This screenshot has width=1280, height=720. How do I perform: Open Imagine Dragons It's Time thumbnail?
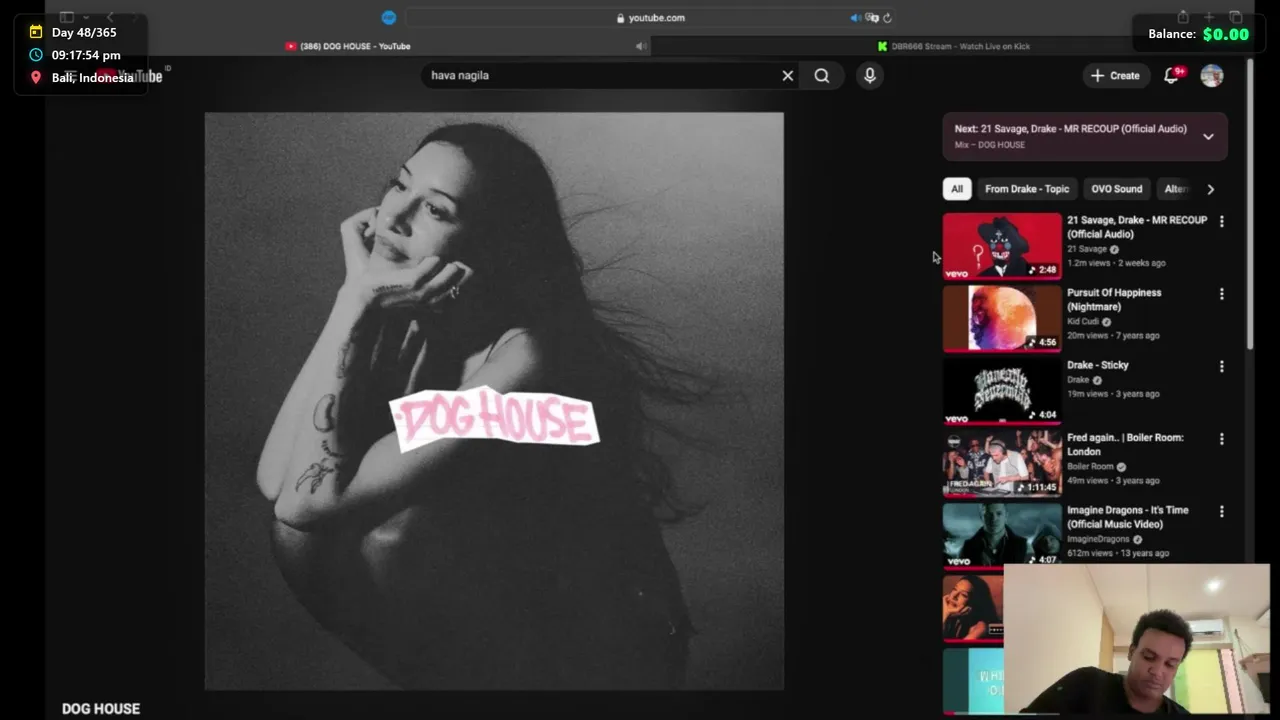tap(1002, 536)
